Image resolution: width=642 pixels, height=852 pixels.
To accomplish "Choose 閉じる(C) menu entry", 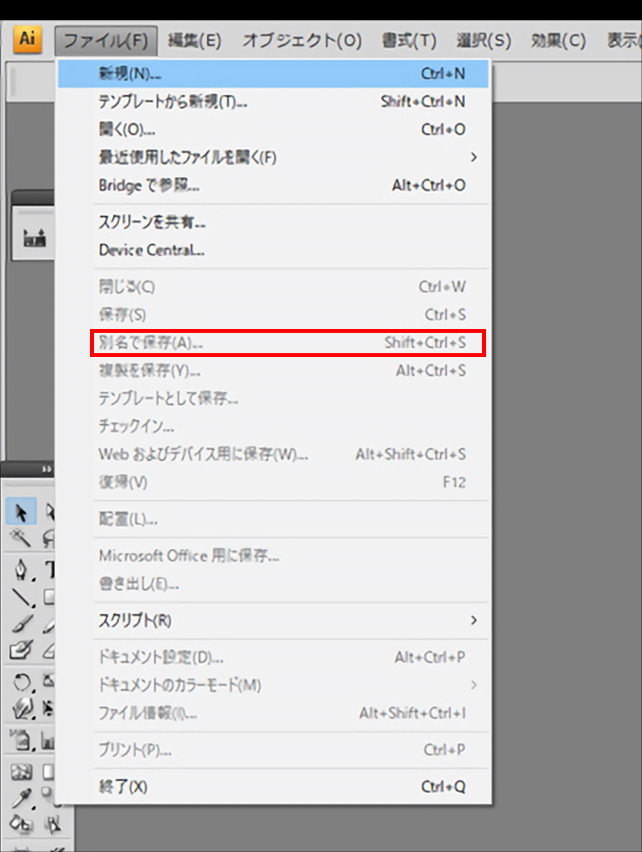I will tap(273, 286).
